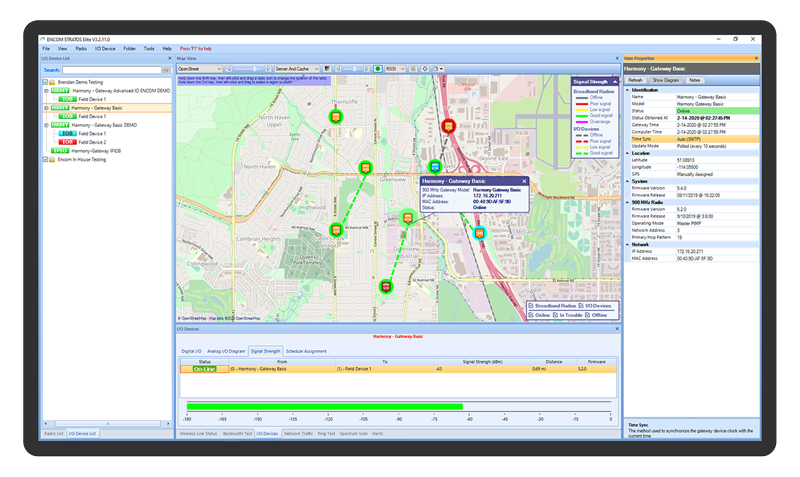Collapse the Harmony - Gateway Basic DEMO tree node
This screenshot has height=477, width=800.
[46, 125]
